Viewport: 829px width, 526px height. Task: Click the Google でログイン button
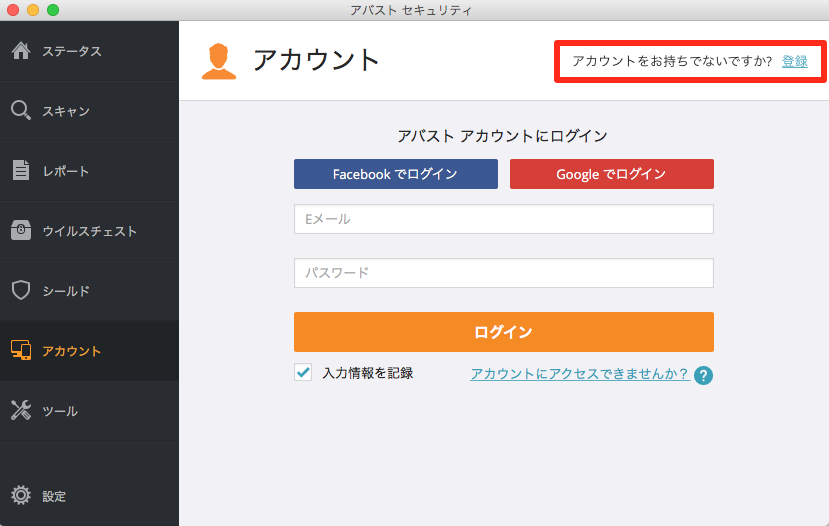pos(612,174)
